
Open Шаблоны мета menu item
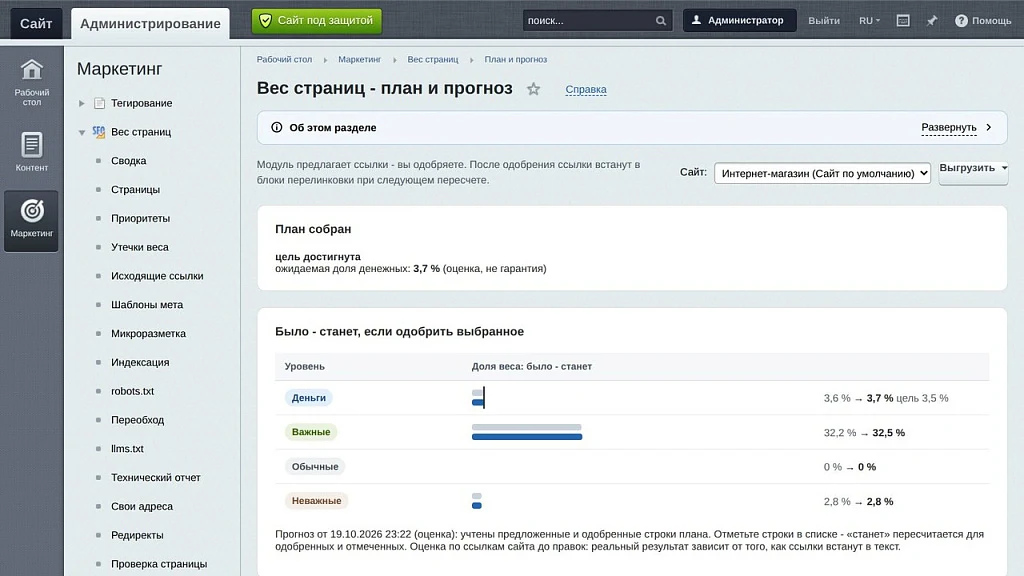pos(147,304)
